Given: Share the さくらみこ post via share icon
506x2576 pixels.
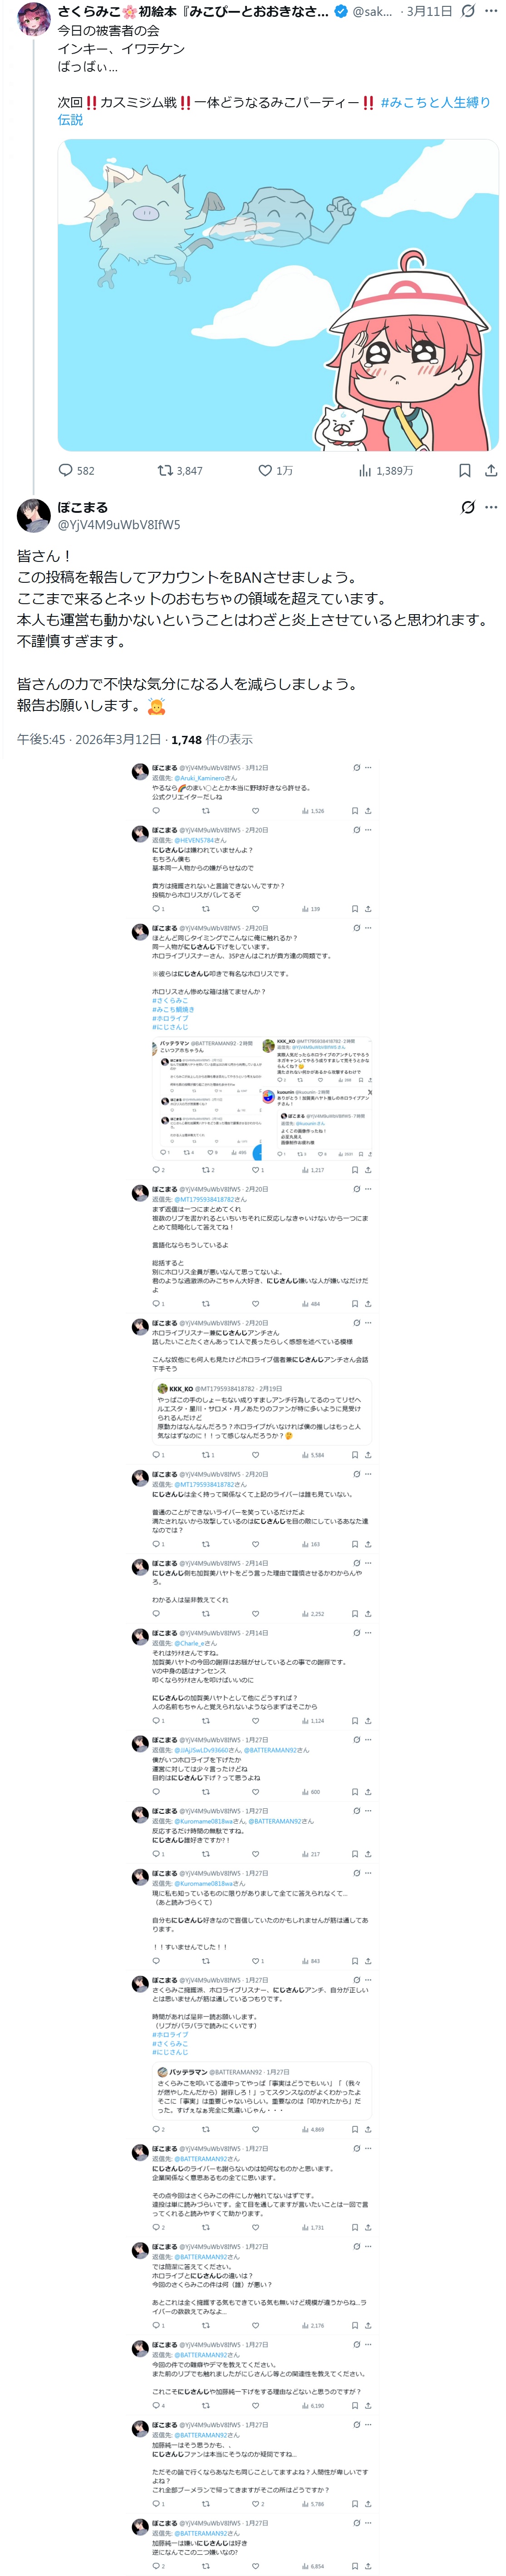Looking at the screenshot, I should (x=490, y=470).
